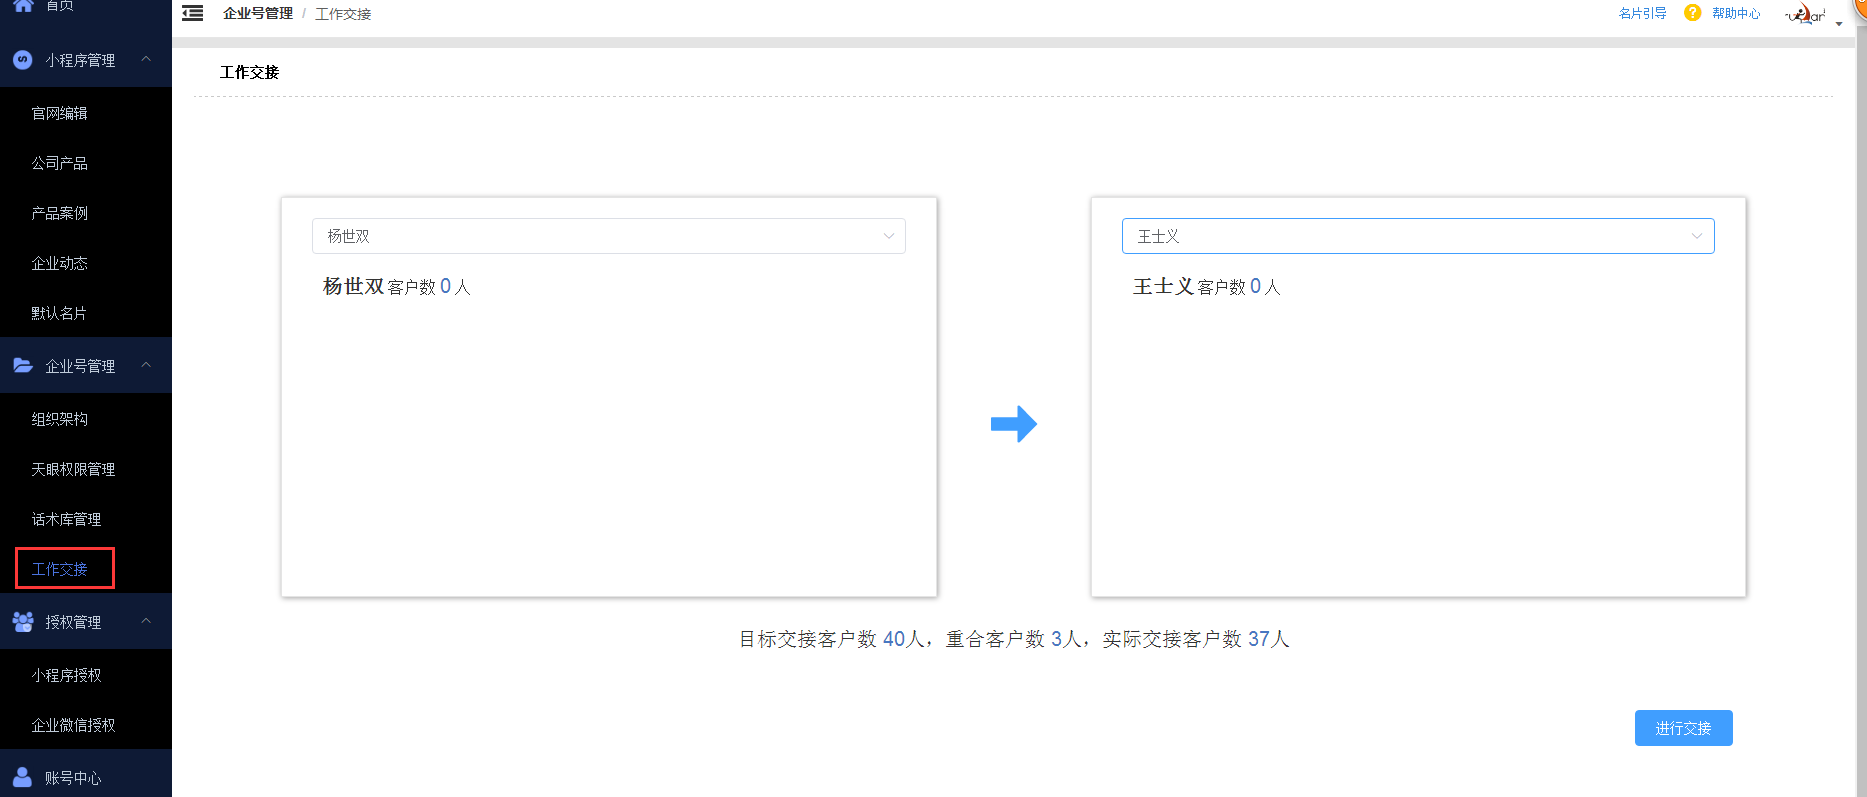The height and width of the screenshot is (797, 1867).
Task: Click the user avatar logo at top right
Action: [x=1807, y=14]
